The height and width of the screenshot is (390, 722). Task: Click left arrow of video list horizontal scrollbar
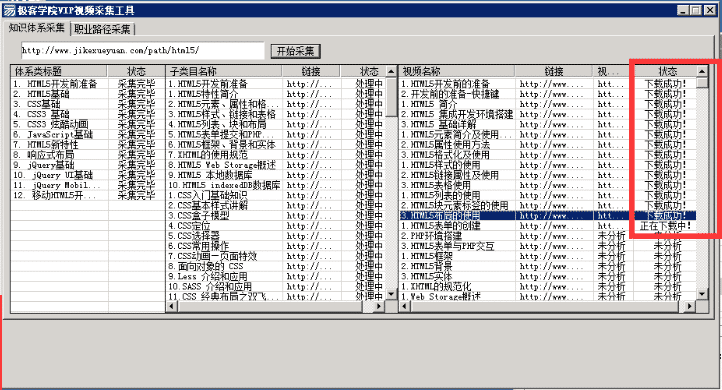click(404, 306)
